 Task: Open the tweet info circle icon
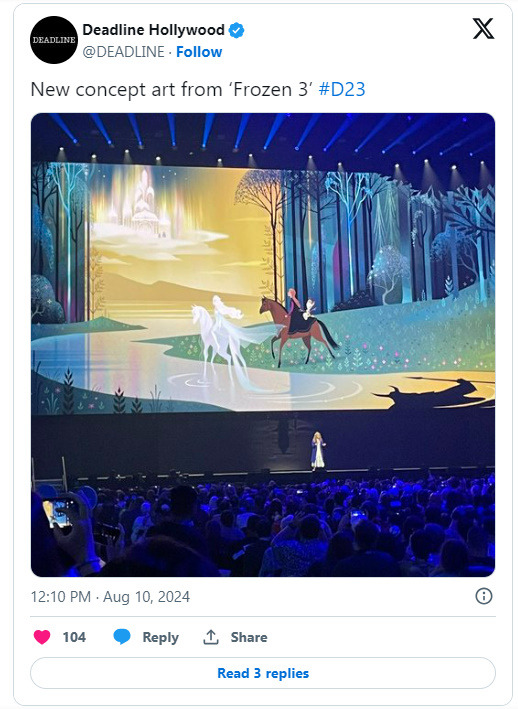(484, 596)
